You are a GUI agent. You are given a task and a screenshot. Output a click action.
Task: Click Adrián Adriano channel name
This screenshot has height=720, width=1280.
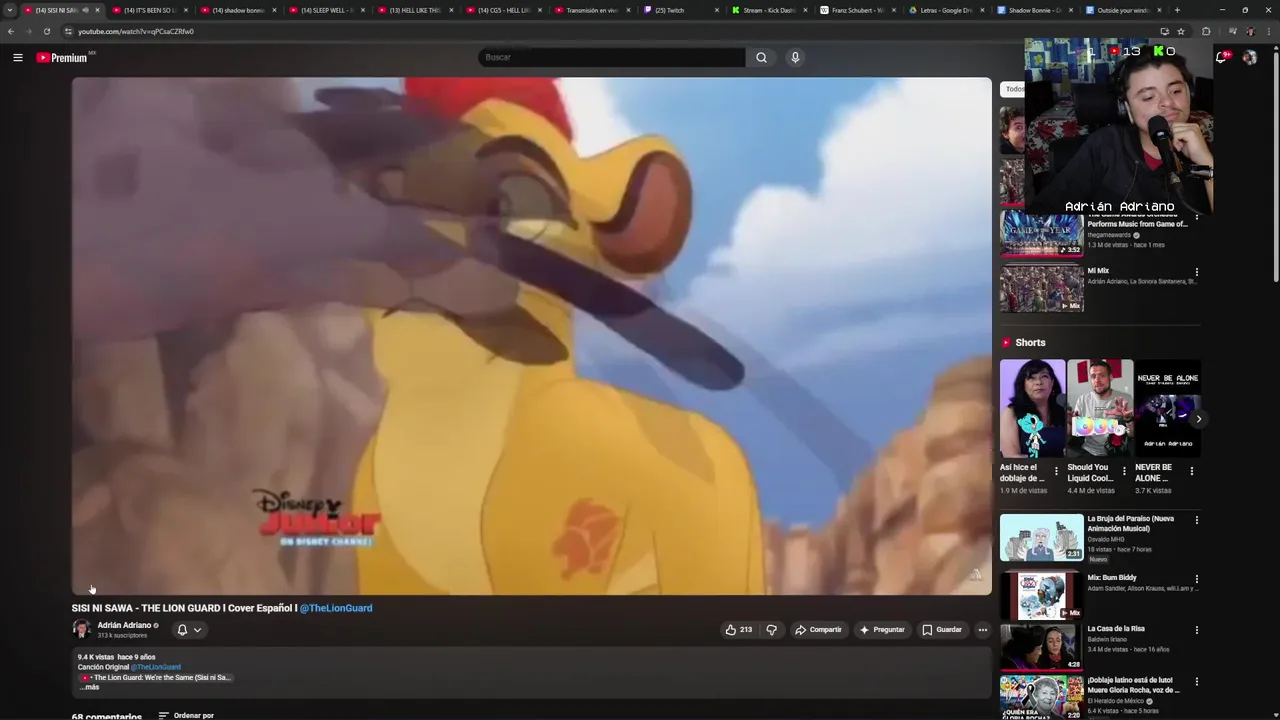(x=124, y=625)
